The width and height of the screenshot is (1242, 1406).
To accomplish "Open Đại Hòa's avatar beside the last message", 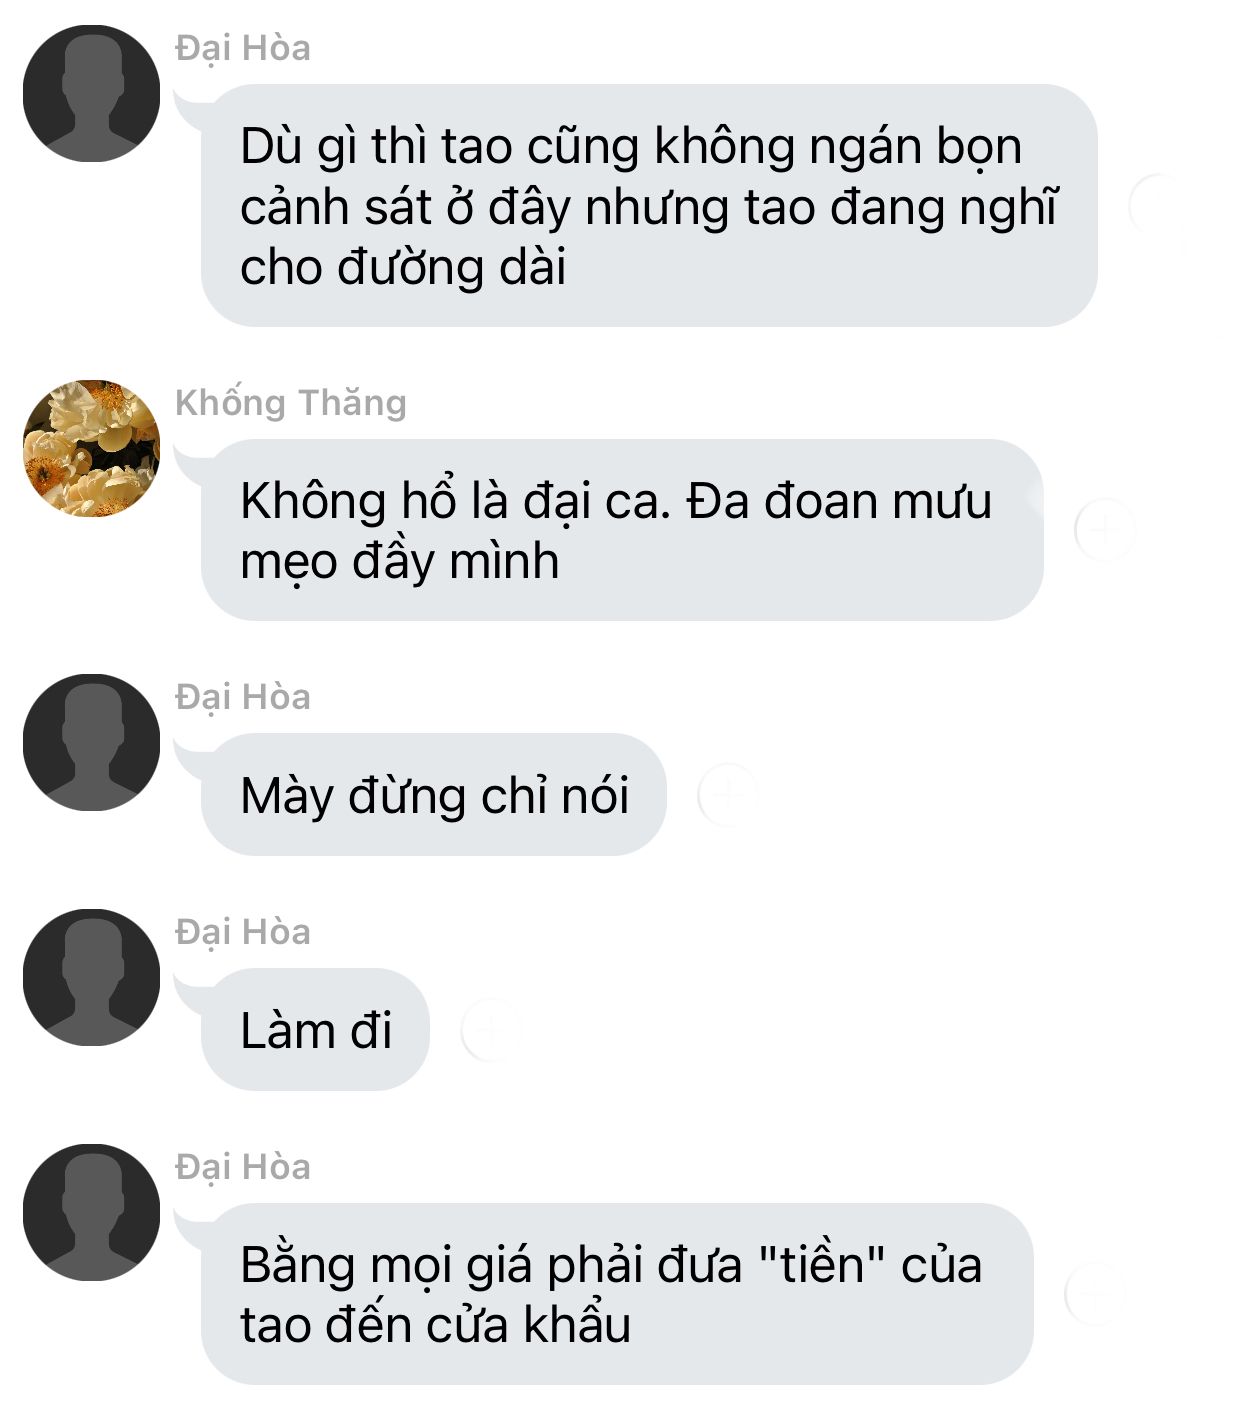I will click(x=91, y=1212).
